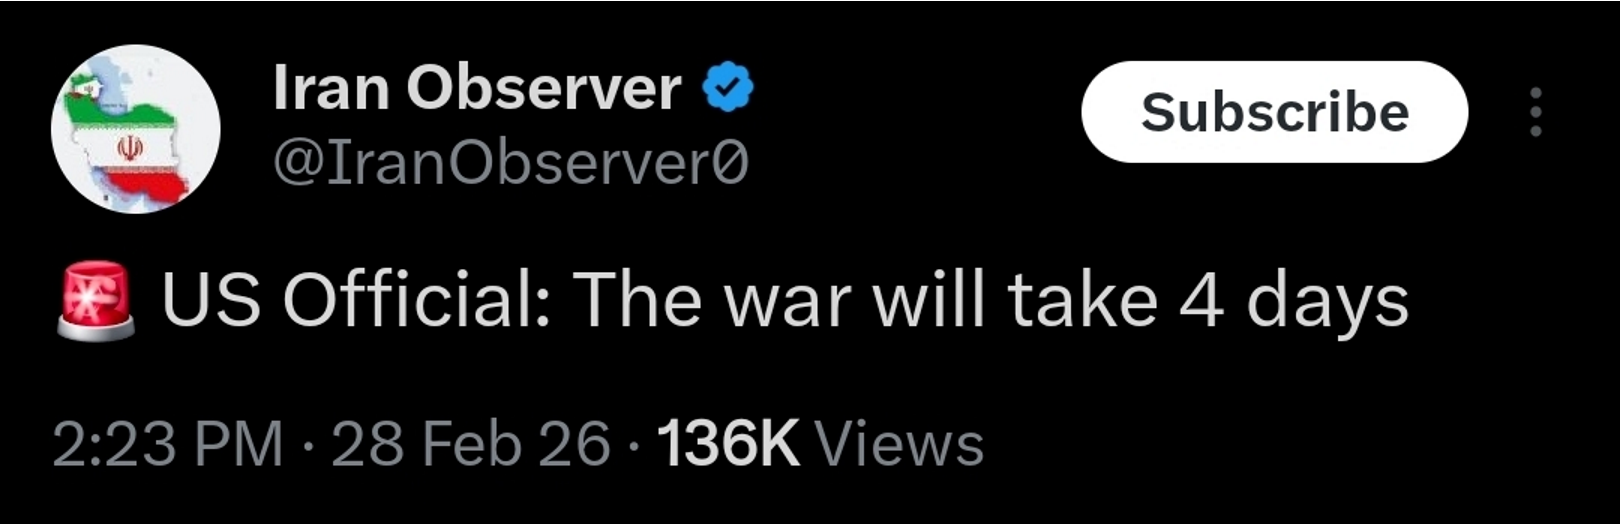Open Iran Observer's round profile avatar

(x=135, y=128)
